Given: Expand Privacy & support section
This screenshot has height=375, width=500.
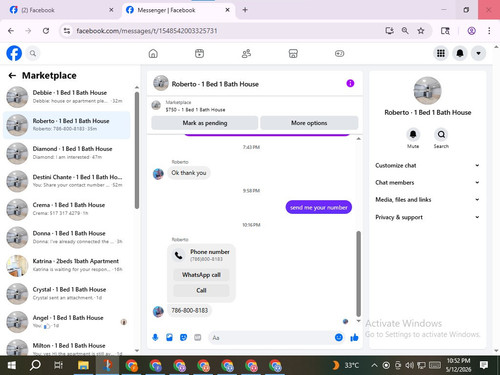Looking at the screenshot, I should 427,217.
